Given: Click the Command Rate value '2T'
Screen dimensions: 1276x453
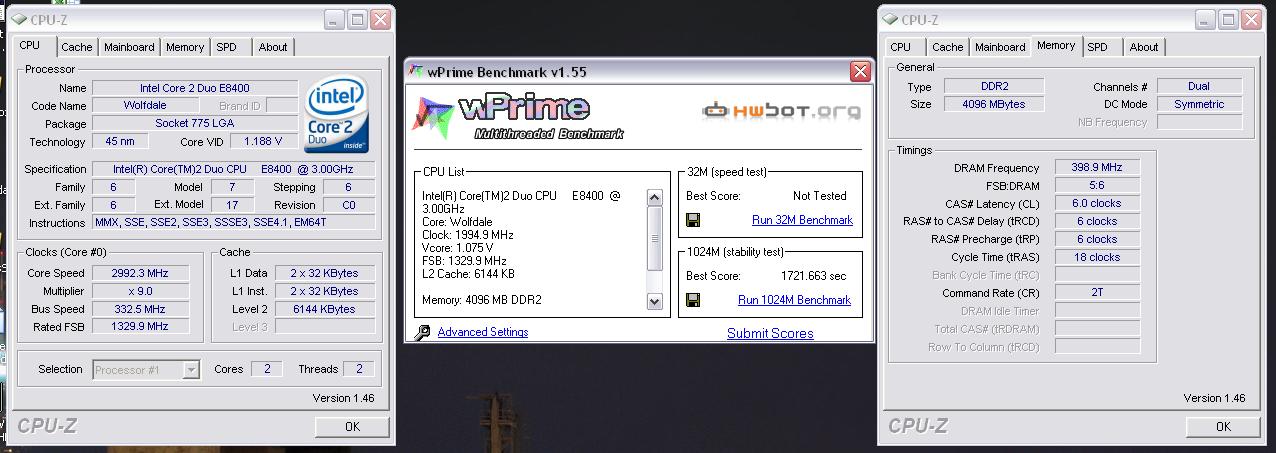Looking at the screenshot, I should coord(1097,293).
